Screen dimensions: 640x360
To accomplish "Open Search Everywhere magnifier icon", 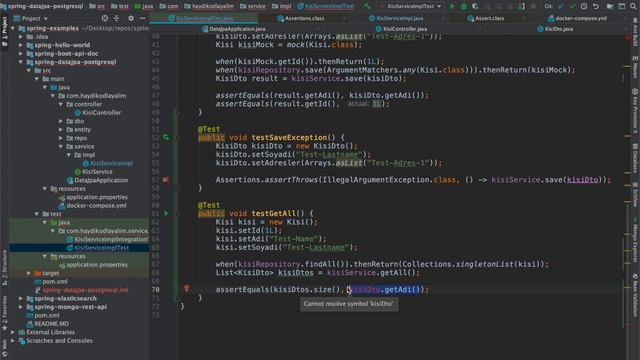I will coord(633,6).
